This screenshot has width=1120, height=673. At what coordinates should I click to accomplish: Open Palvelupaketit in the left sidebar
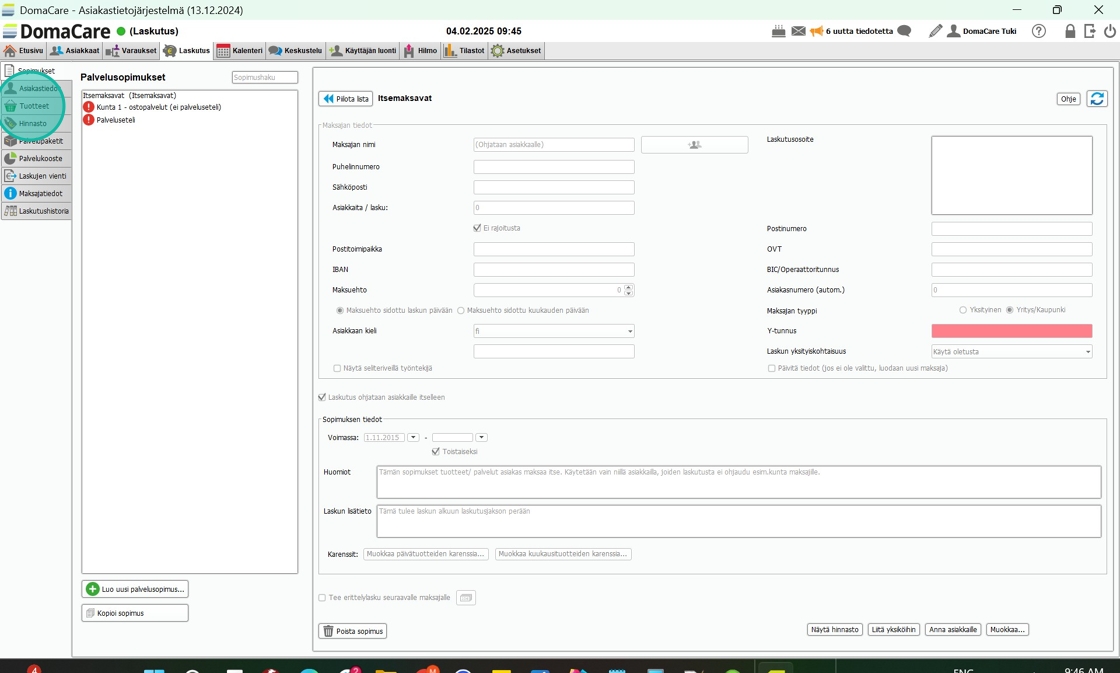(36, 141)
